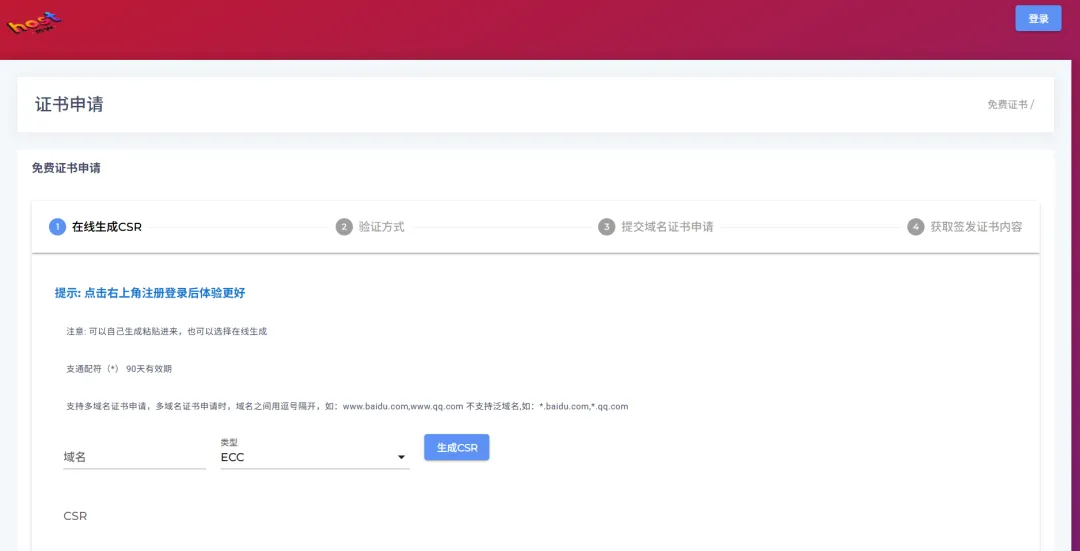The width and height of the screenshot is (1080, 551).
Task: Click the 证书申请 page title
Action: pos(69,104)
